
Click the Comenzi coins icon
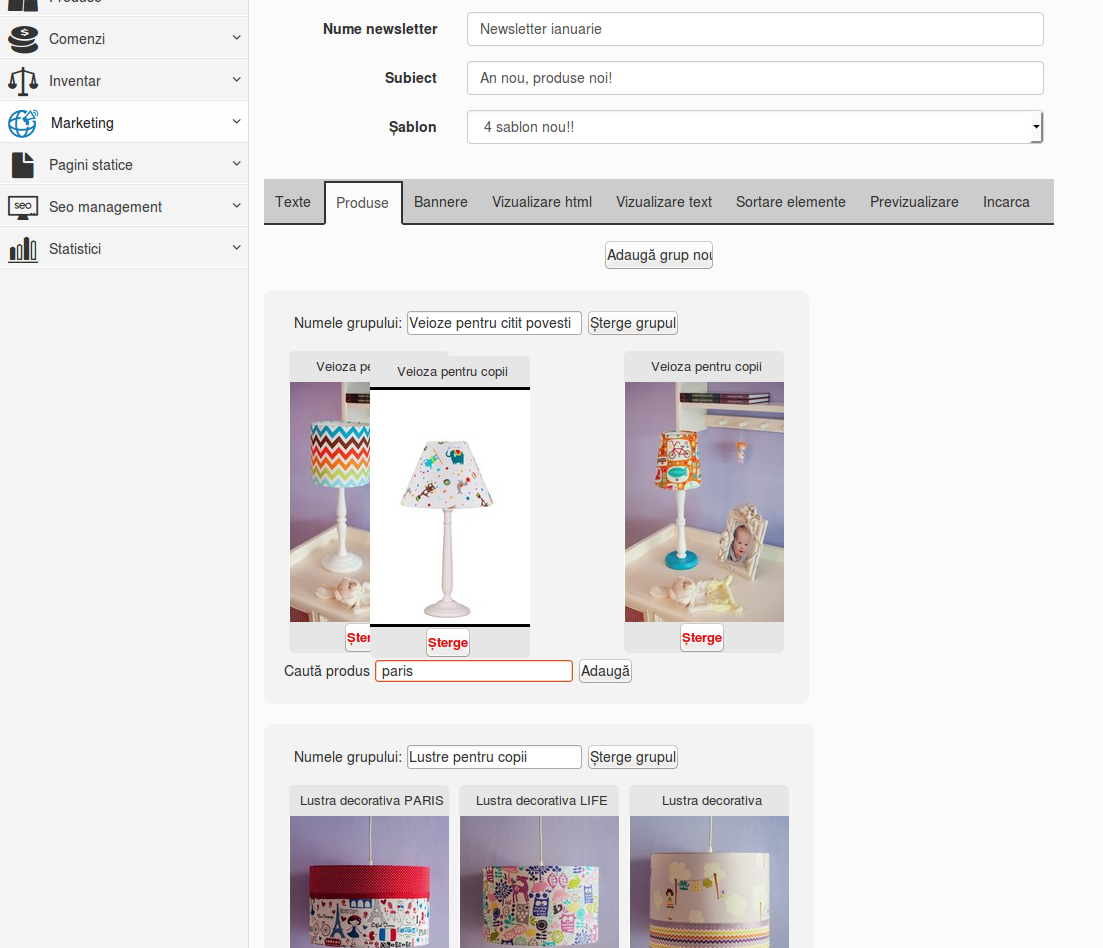pyautogui.click(x=23, y=39)
